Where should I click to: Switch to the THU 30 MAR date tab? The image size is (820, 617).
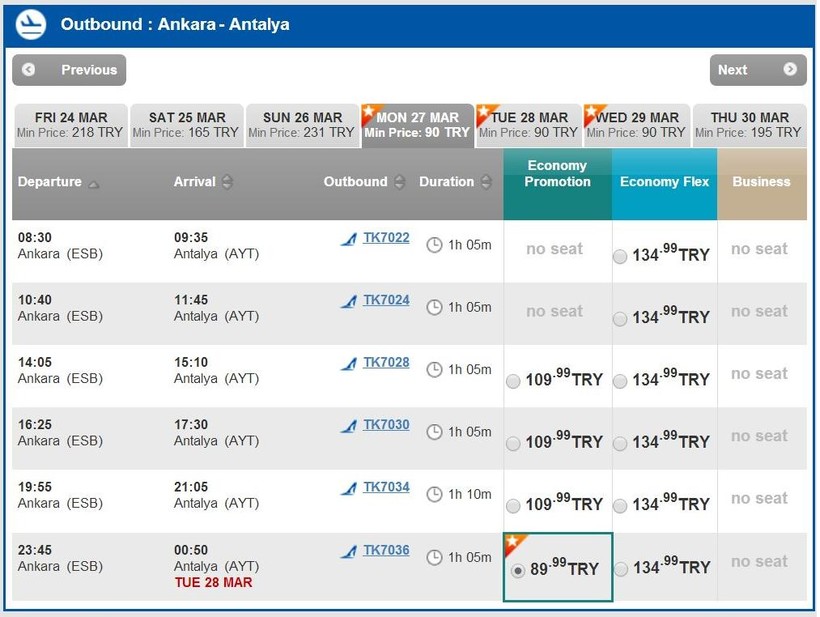point(749,125)
